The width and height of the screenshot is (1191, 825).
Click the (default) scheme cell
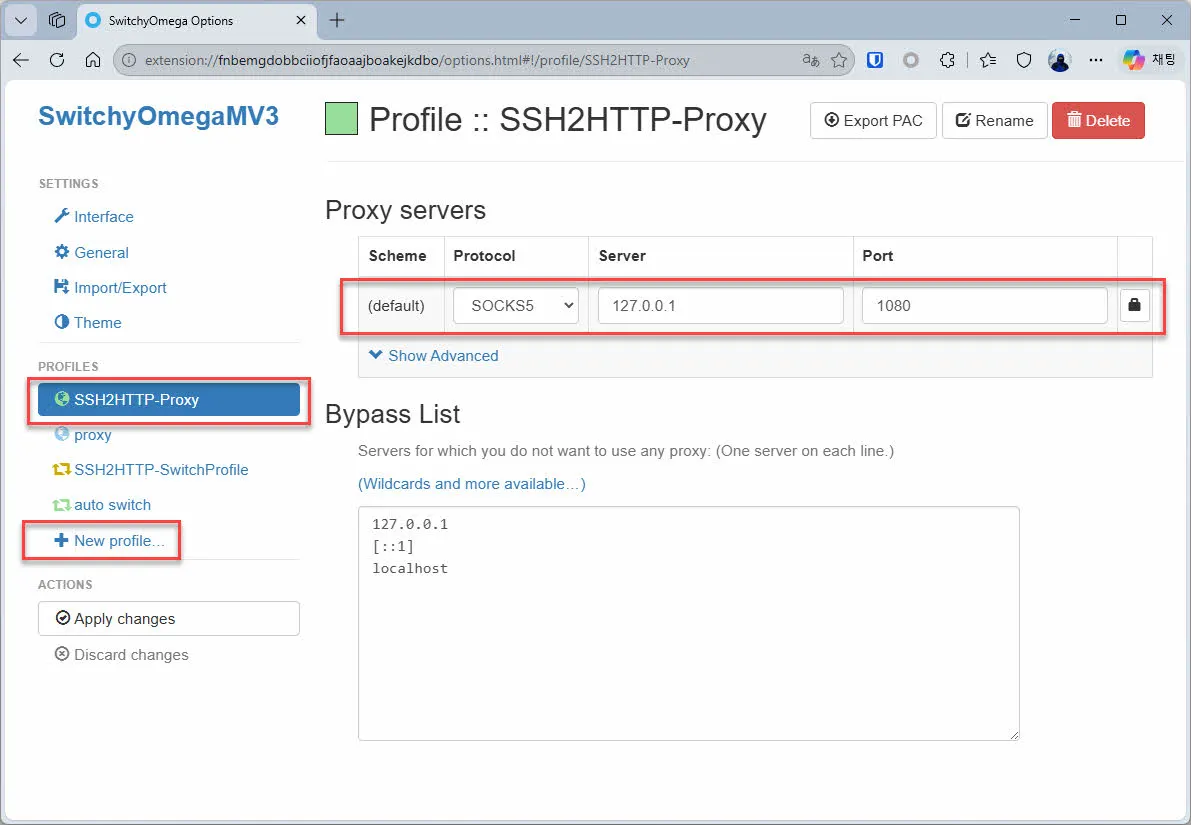pyautogui.click(x=396, y=305)
